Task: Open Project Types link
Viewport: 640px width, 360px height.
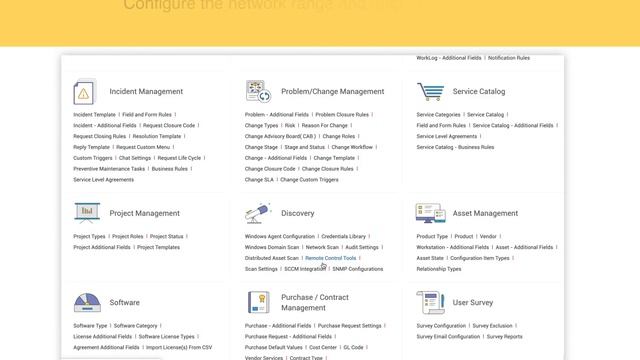Action: click(89, 236)
